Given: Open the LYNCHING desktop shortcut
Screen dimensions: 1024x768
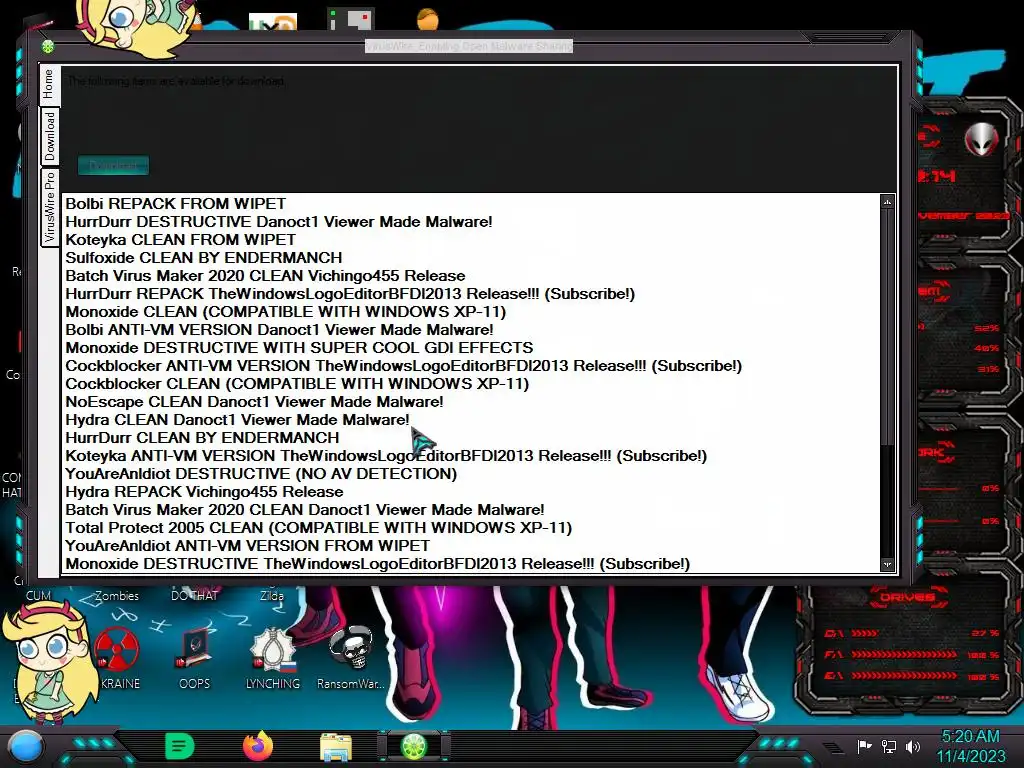Looking at the screenshot, I should [273, 658].
